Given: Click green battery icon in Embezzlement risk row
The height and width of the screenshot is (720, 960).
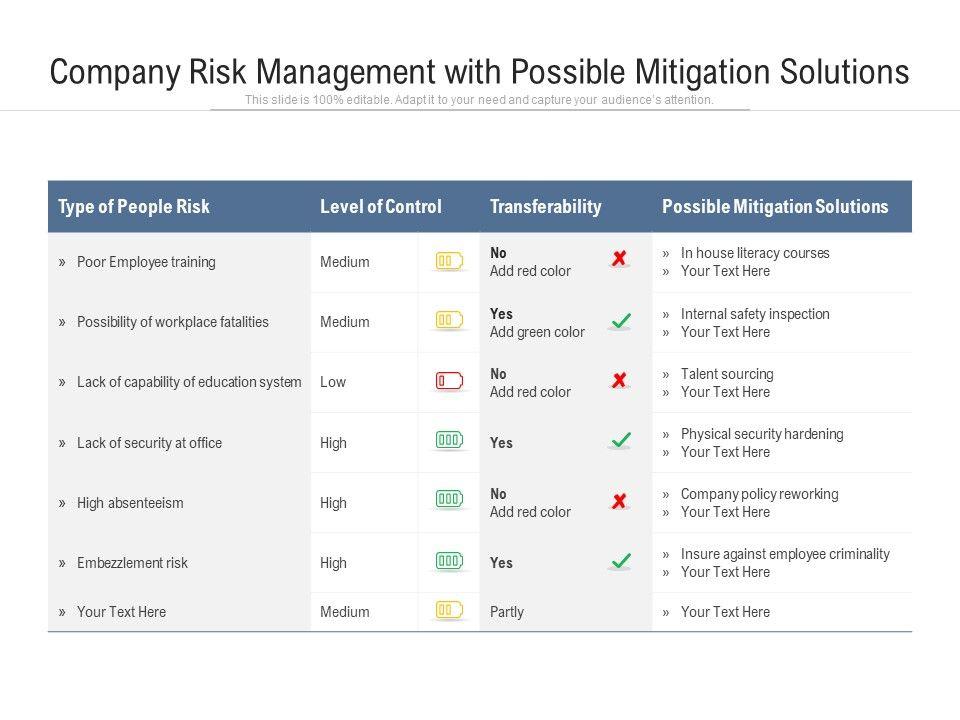Looking at the screenshot, I should coord(449,561).
